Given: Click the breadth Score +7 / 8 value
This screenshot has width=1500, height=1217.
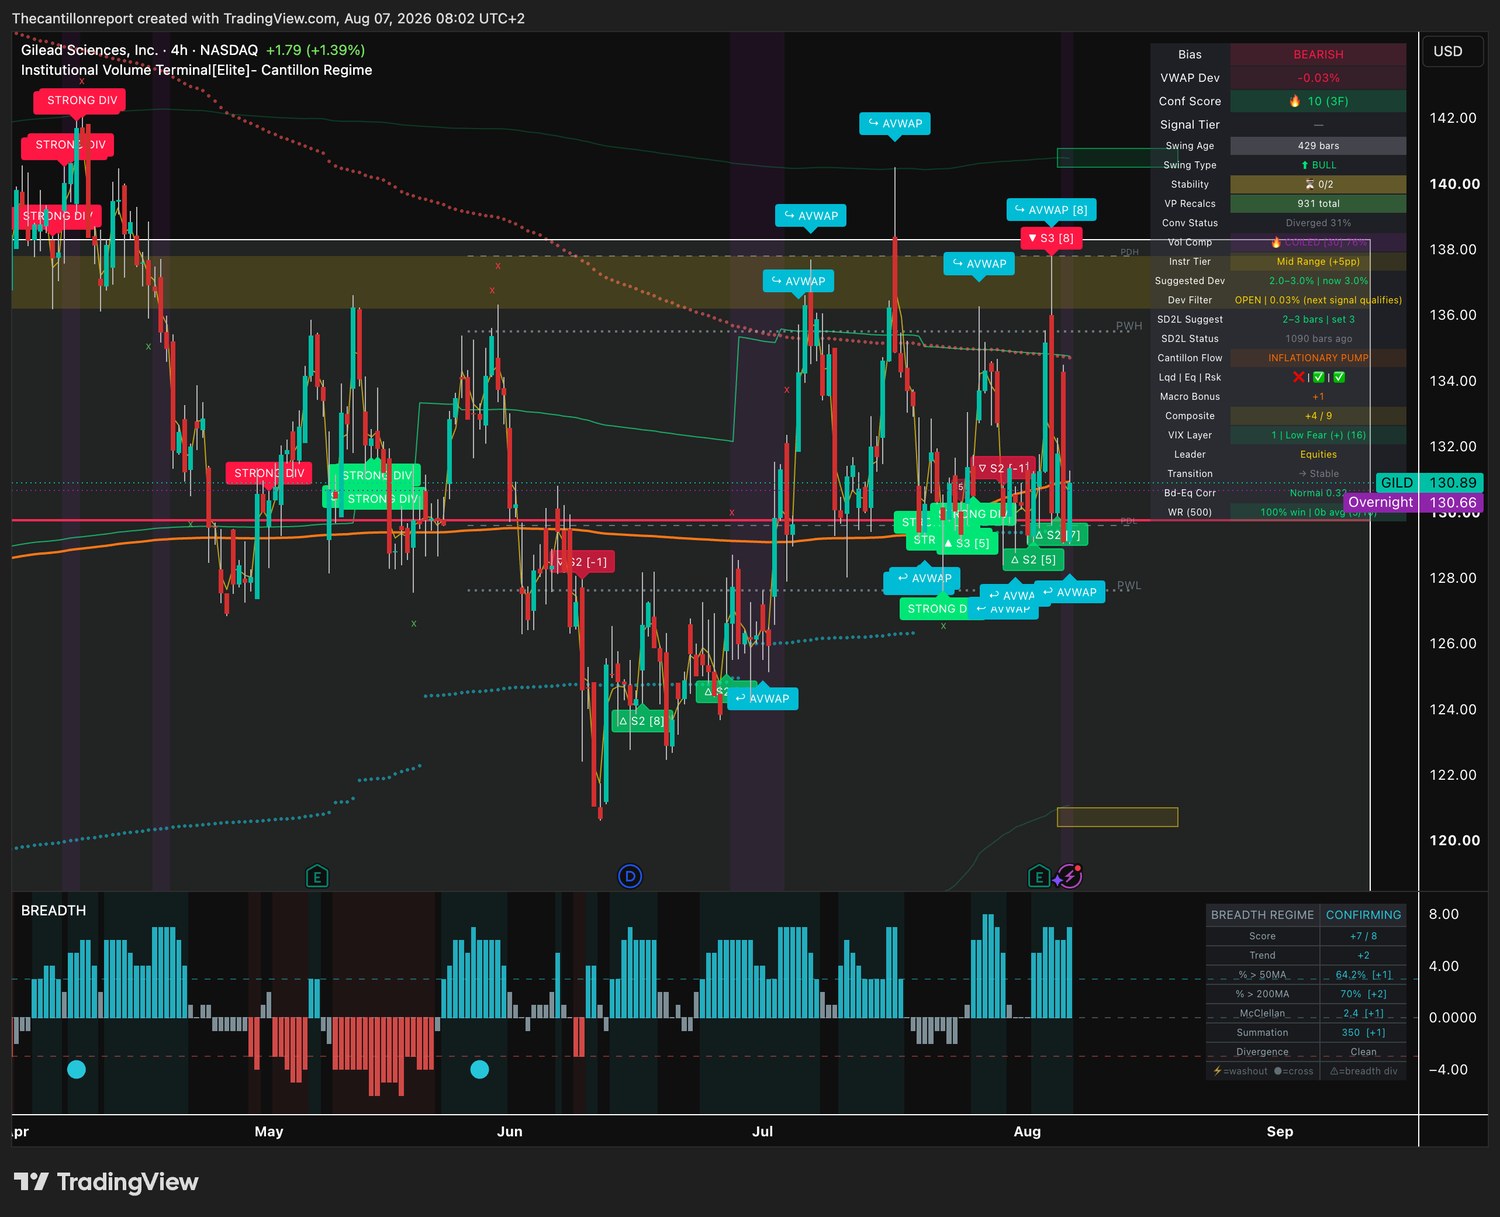Looking at the screenshot, I should [1363, 936].
